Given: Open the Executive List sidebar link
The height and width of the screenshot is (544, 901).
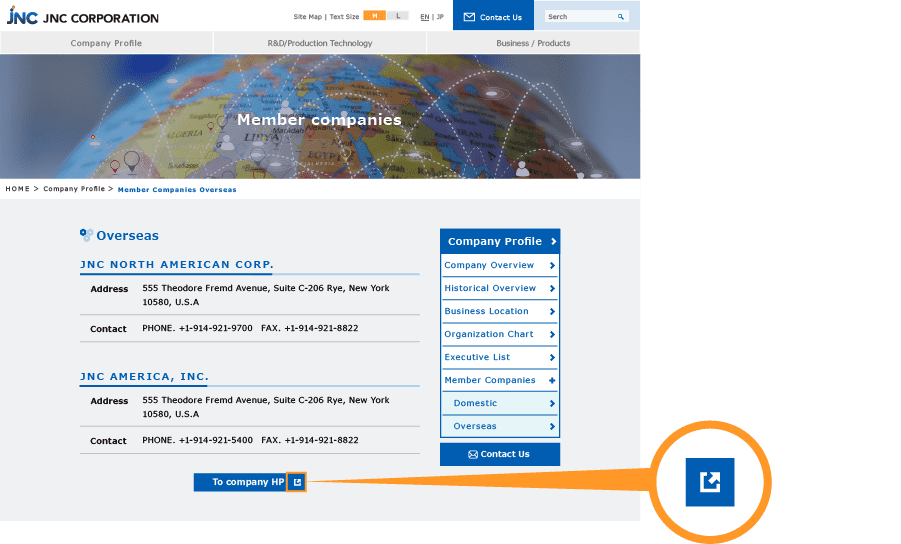Looking at the screenshot, I should (x=500, y=357).
